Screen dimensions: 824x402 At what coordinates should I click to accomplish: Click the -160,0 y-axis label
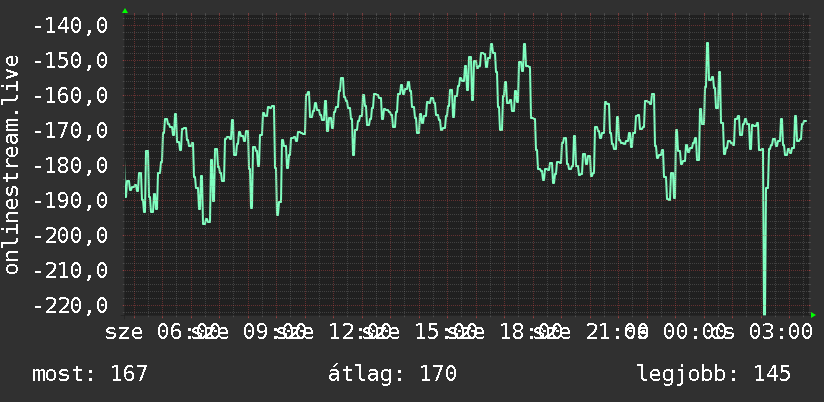[70, 96]
